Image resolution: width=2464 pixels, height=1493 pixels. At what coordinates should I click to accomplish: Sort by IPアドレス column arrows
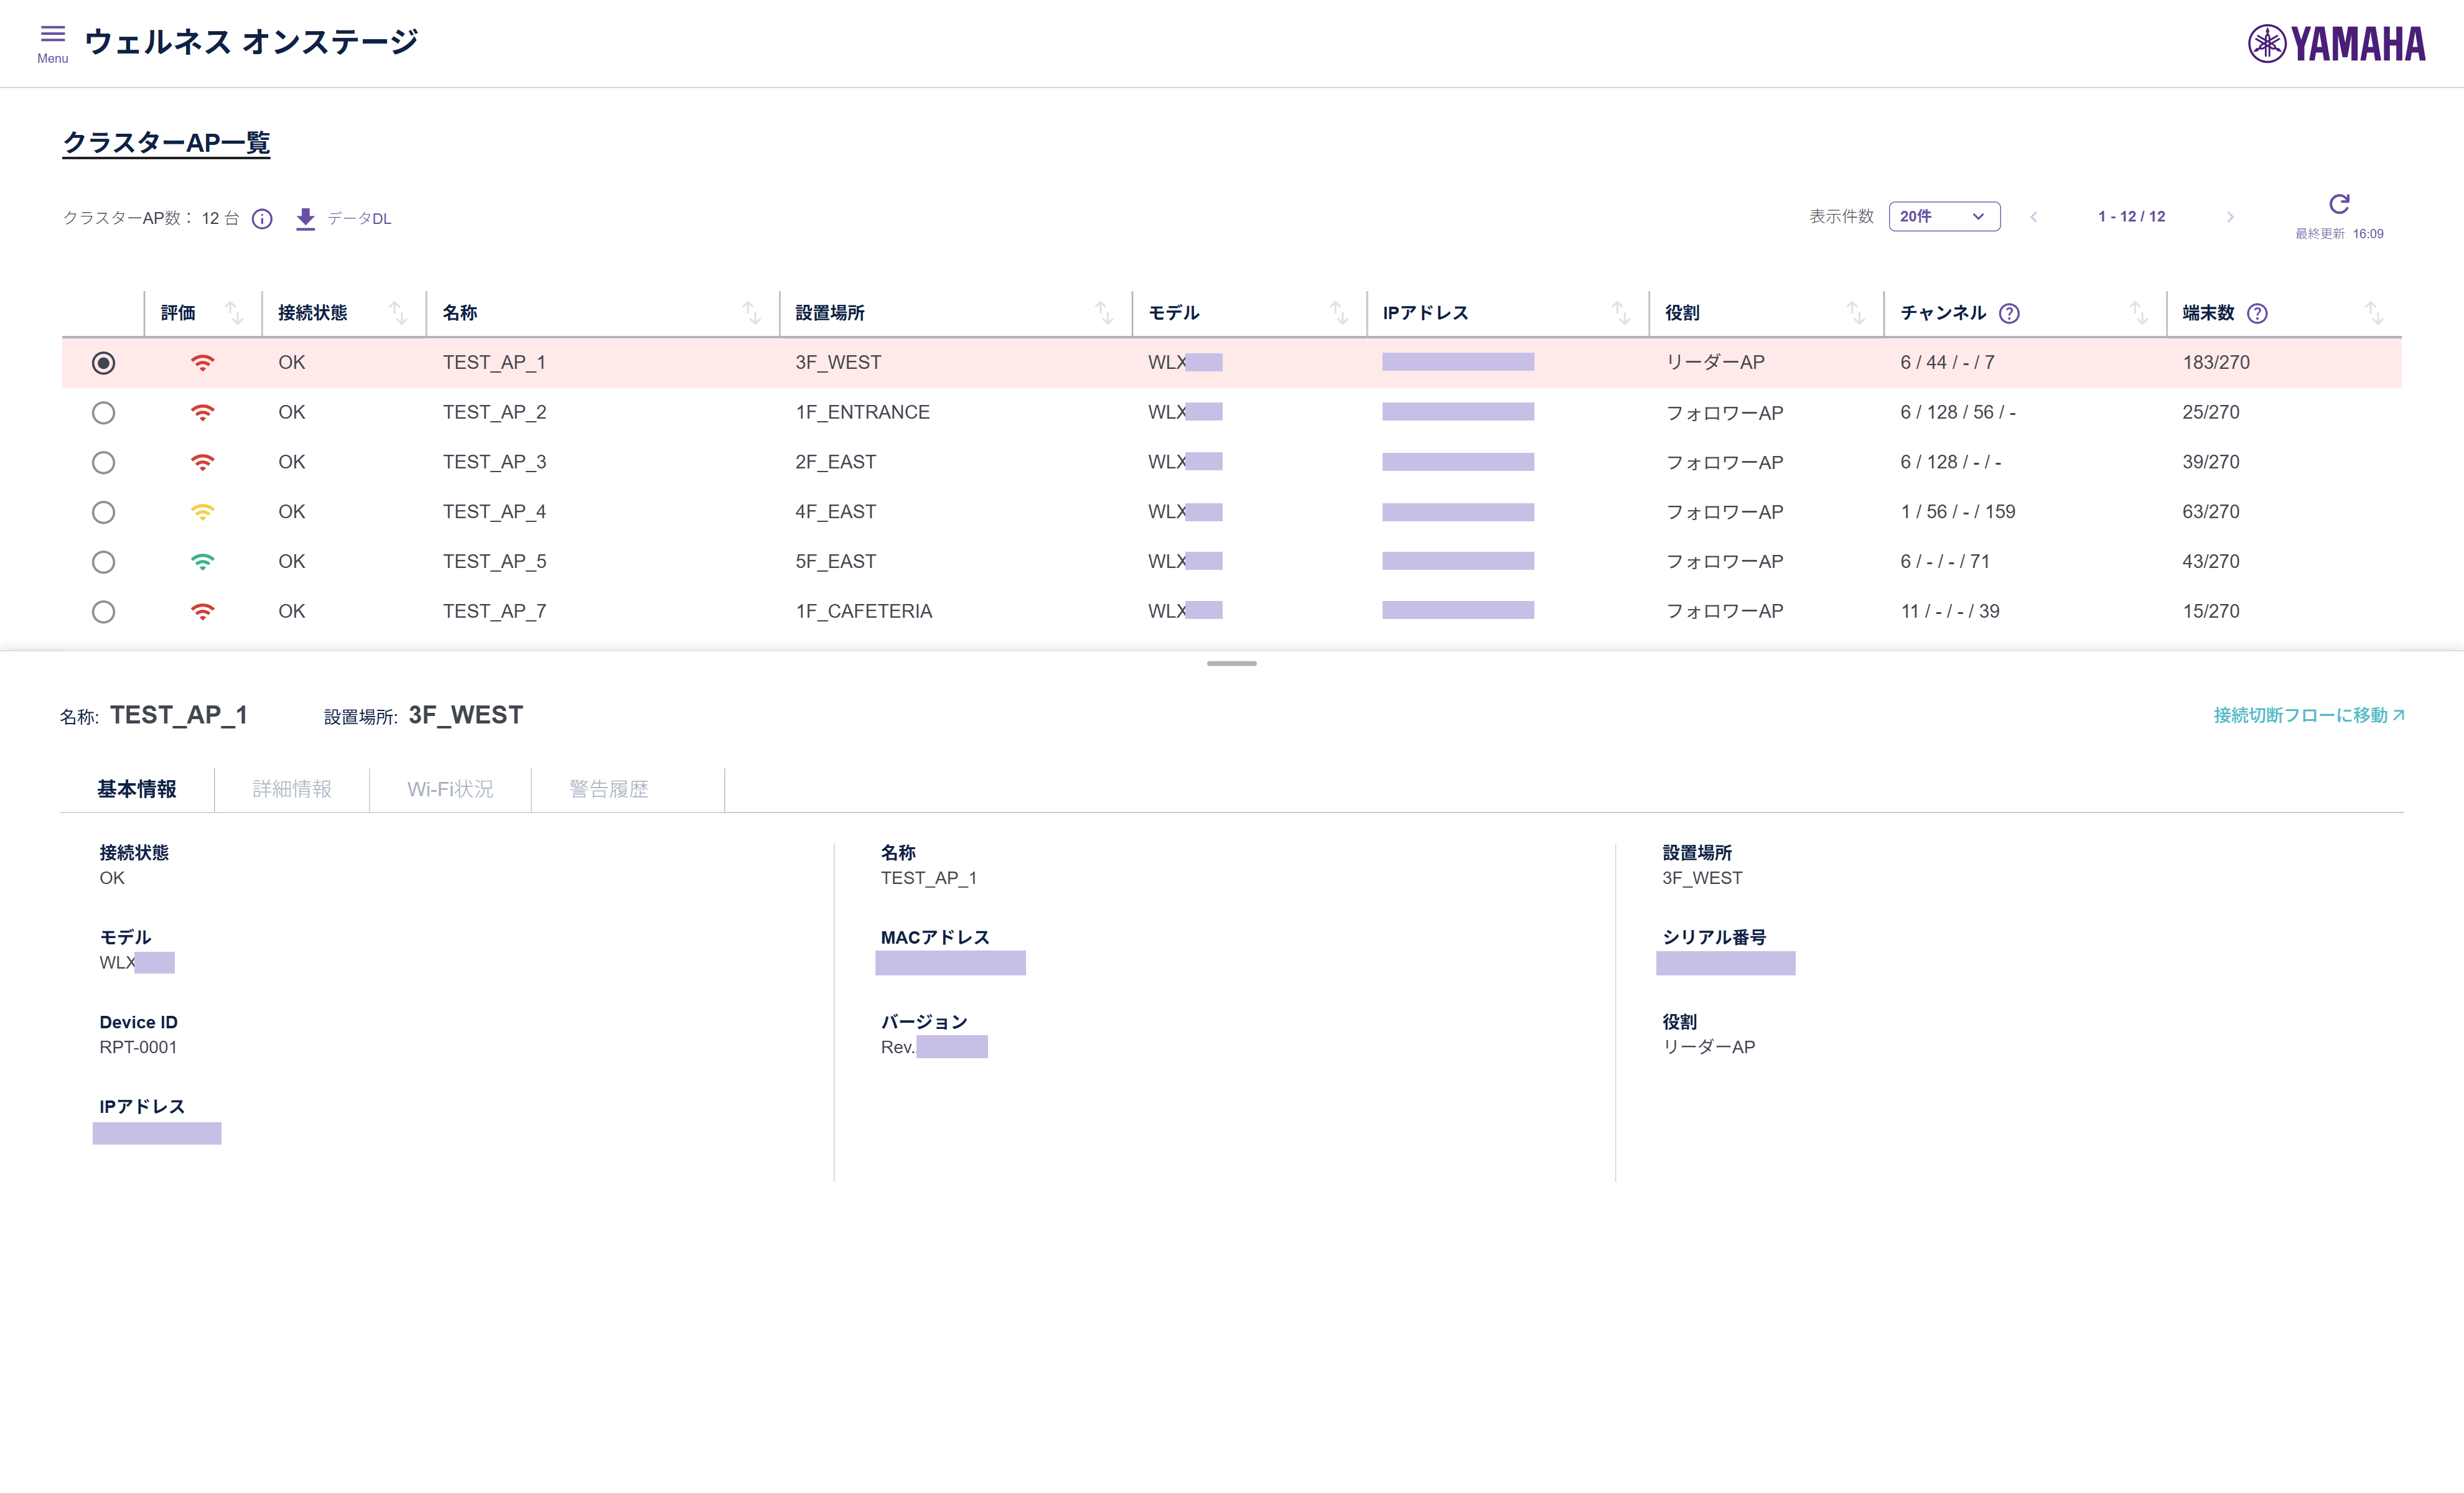1621,313
